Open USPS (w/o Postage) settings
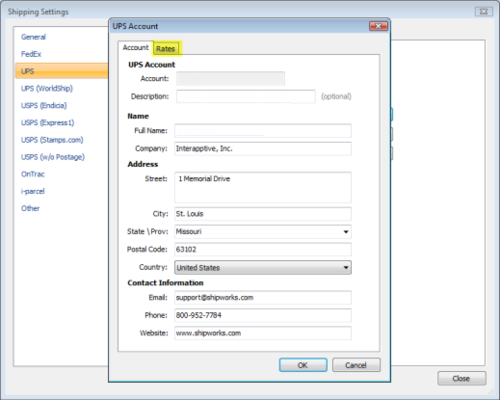 tap(53, 157)
